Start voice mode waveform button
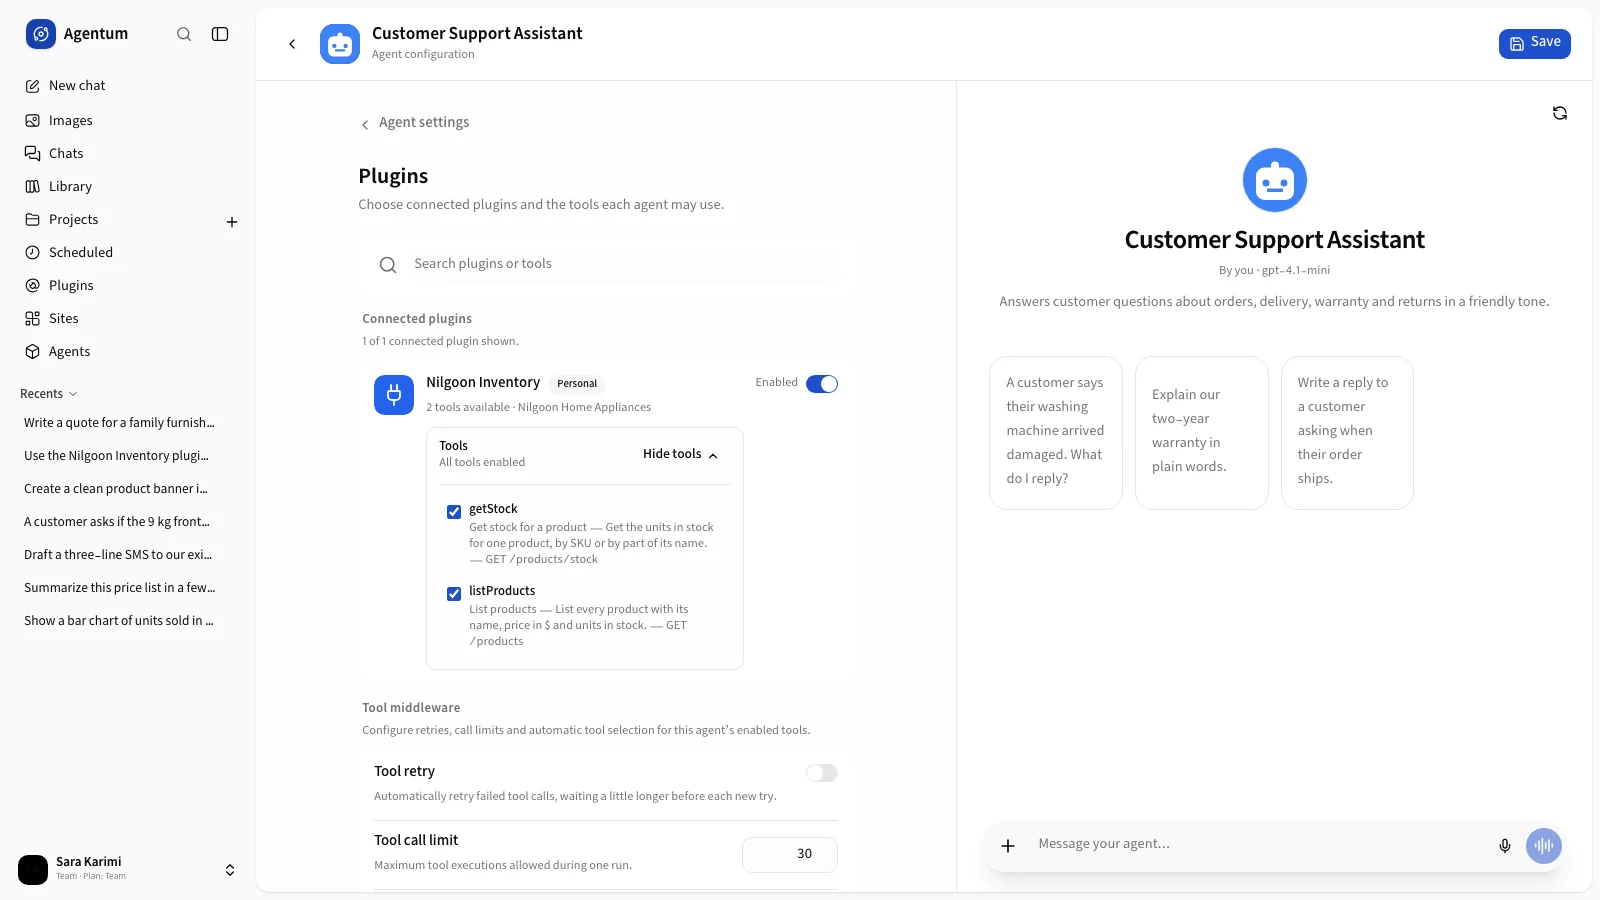This screenshot has width=1600, height=900. tap(1544, 846)
